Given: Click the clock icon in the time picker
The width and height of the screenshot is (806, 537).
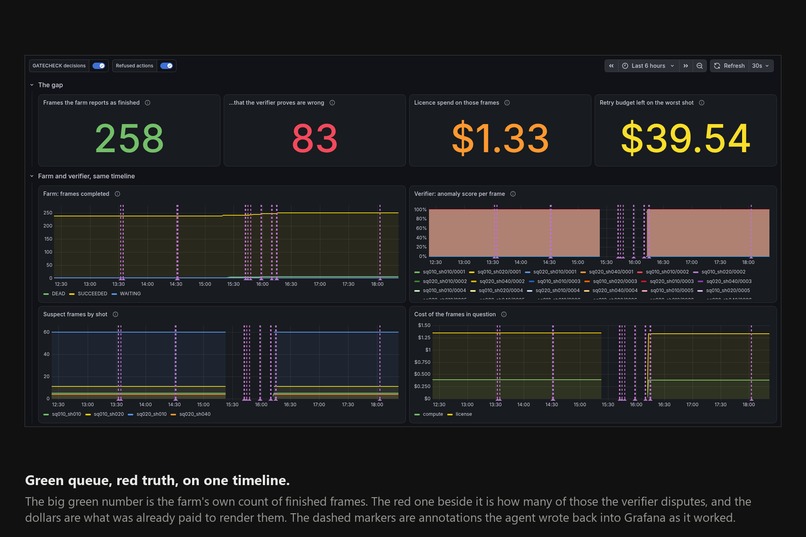Looking at the screenshot, I should [625, 66].
